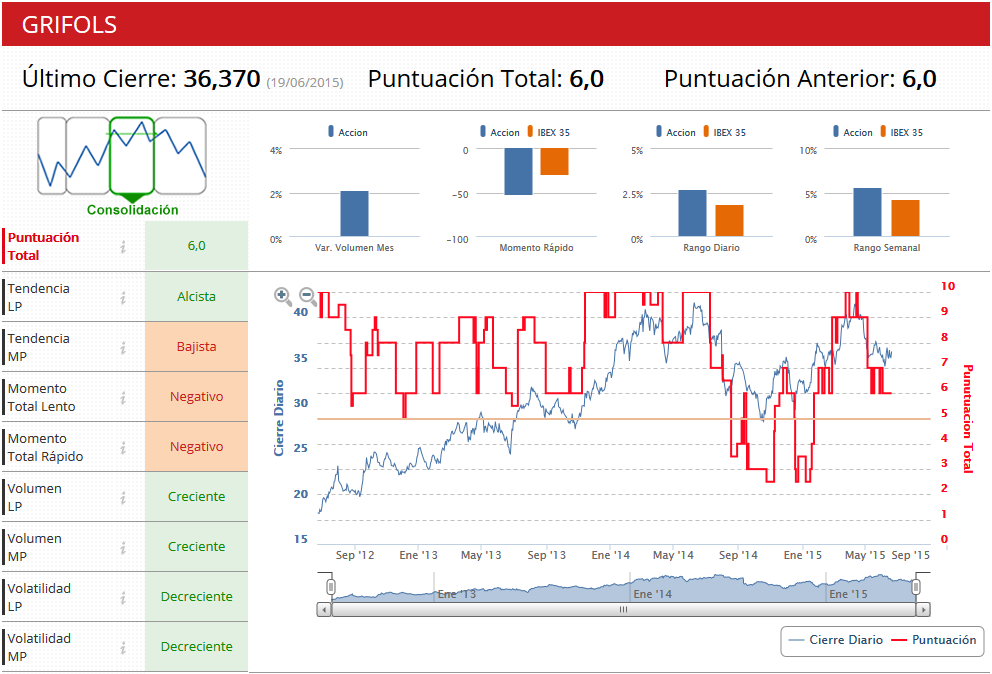Click the navigator scrollbar thumb
Image resolution: width=992 pixels, height=674 pixels.
(x=623, y=609)
